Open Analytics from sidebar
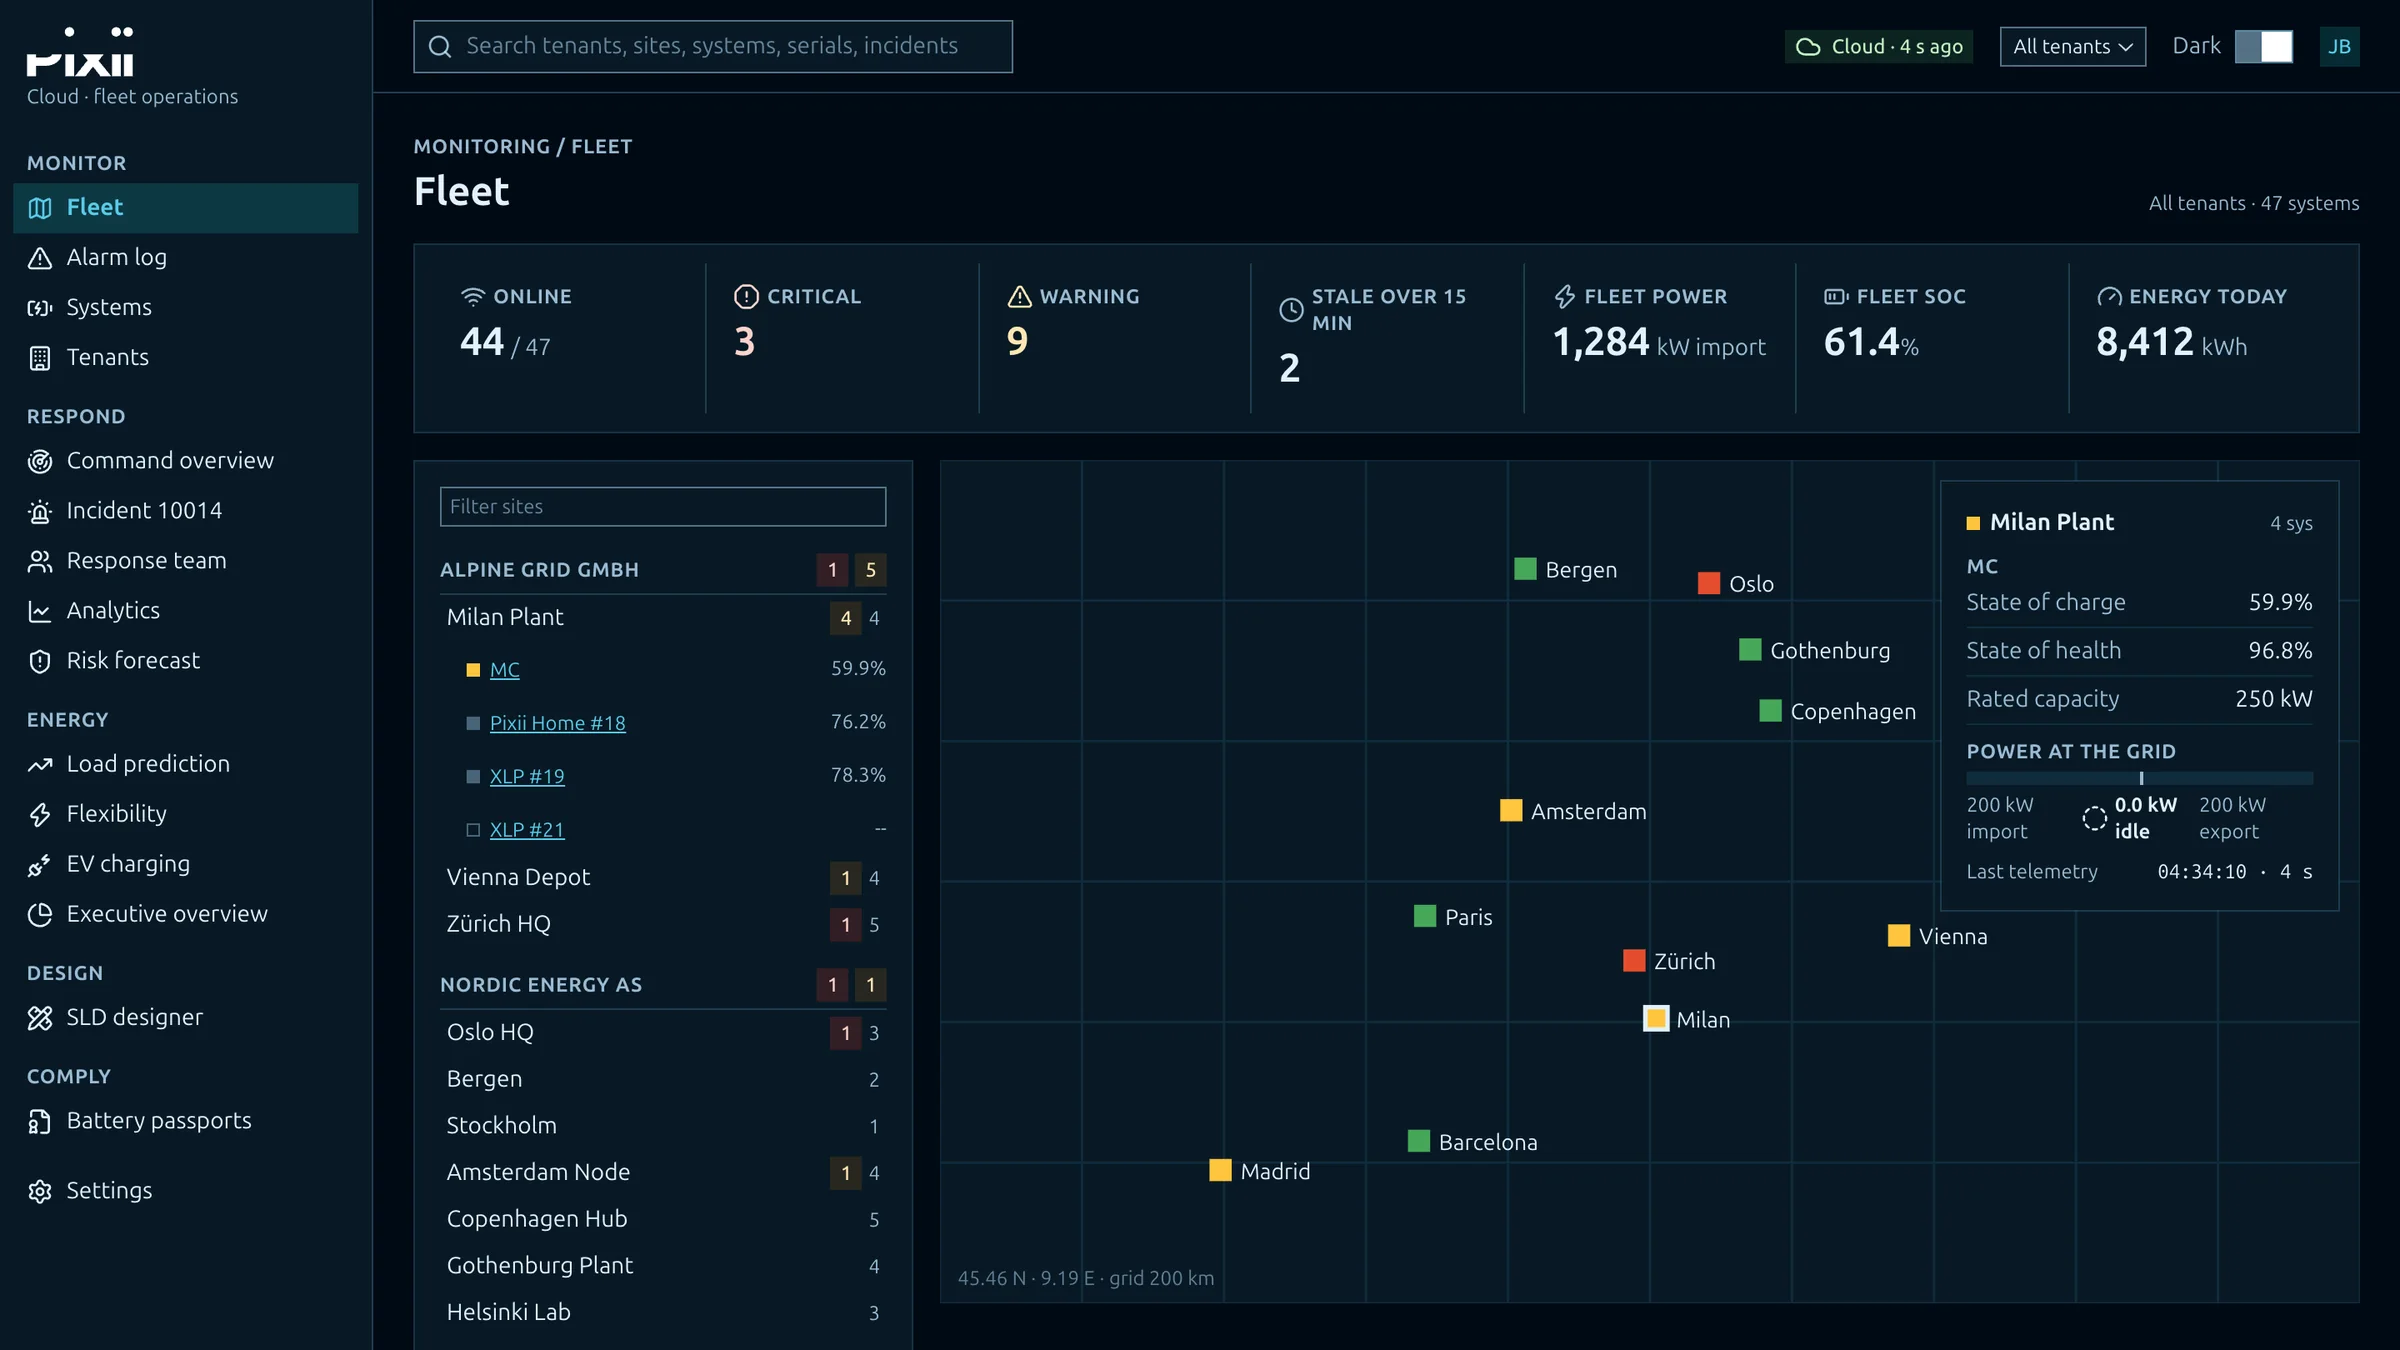Viewport: 2400px width, 1350px height. [x=185, y=610]
